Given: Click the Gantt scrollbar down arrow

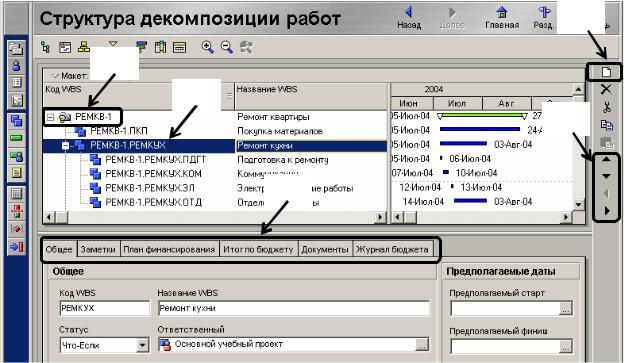Looking at the screenshot, I should point(578,204).
